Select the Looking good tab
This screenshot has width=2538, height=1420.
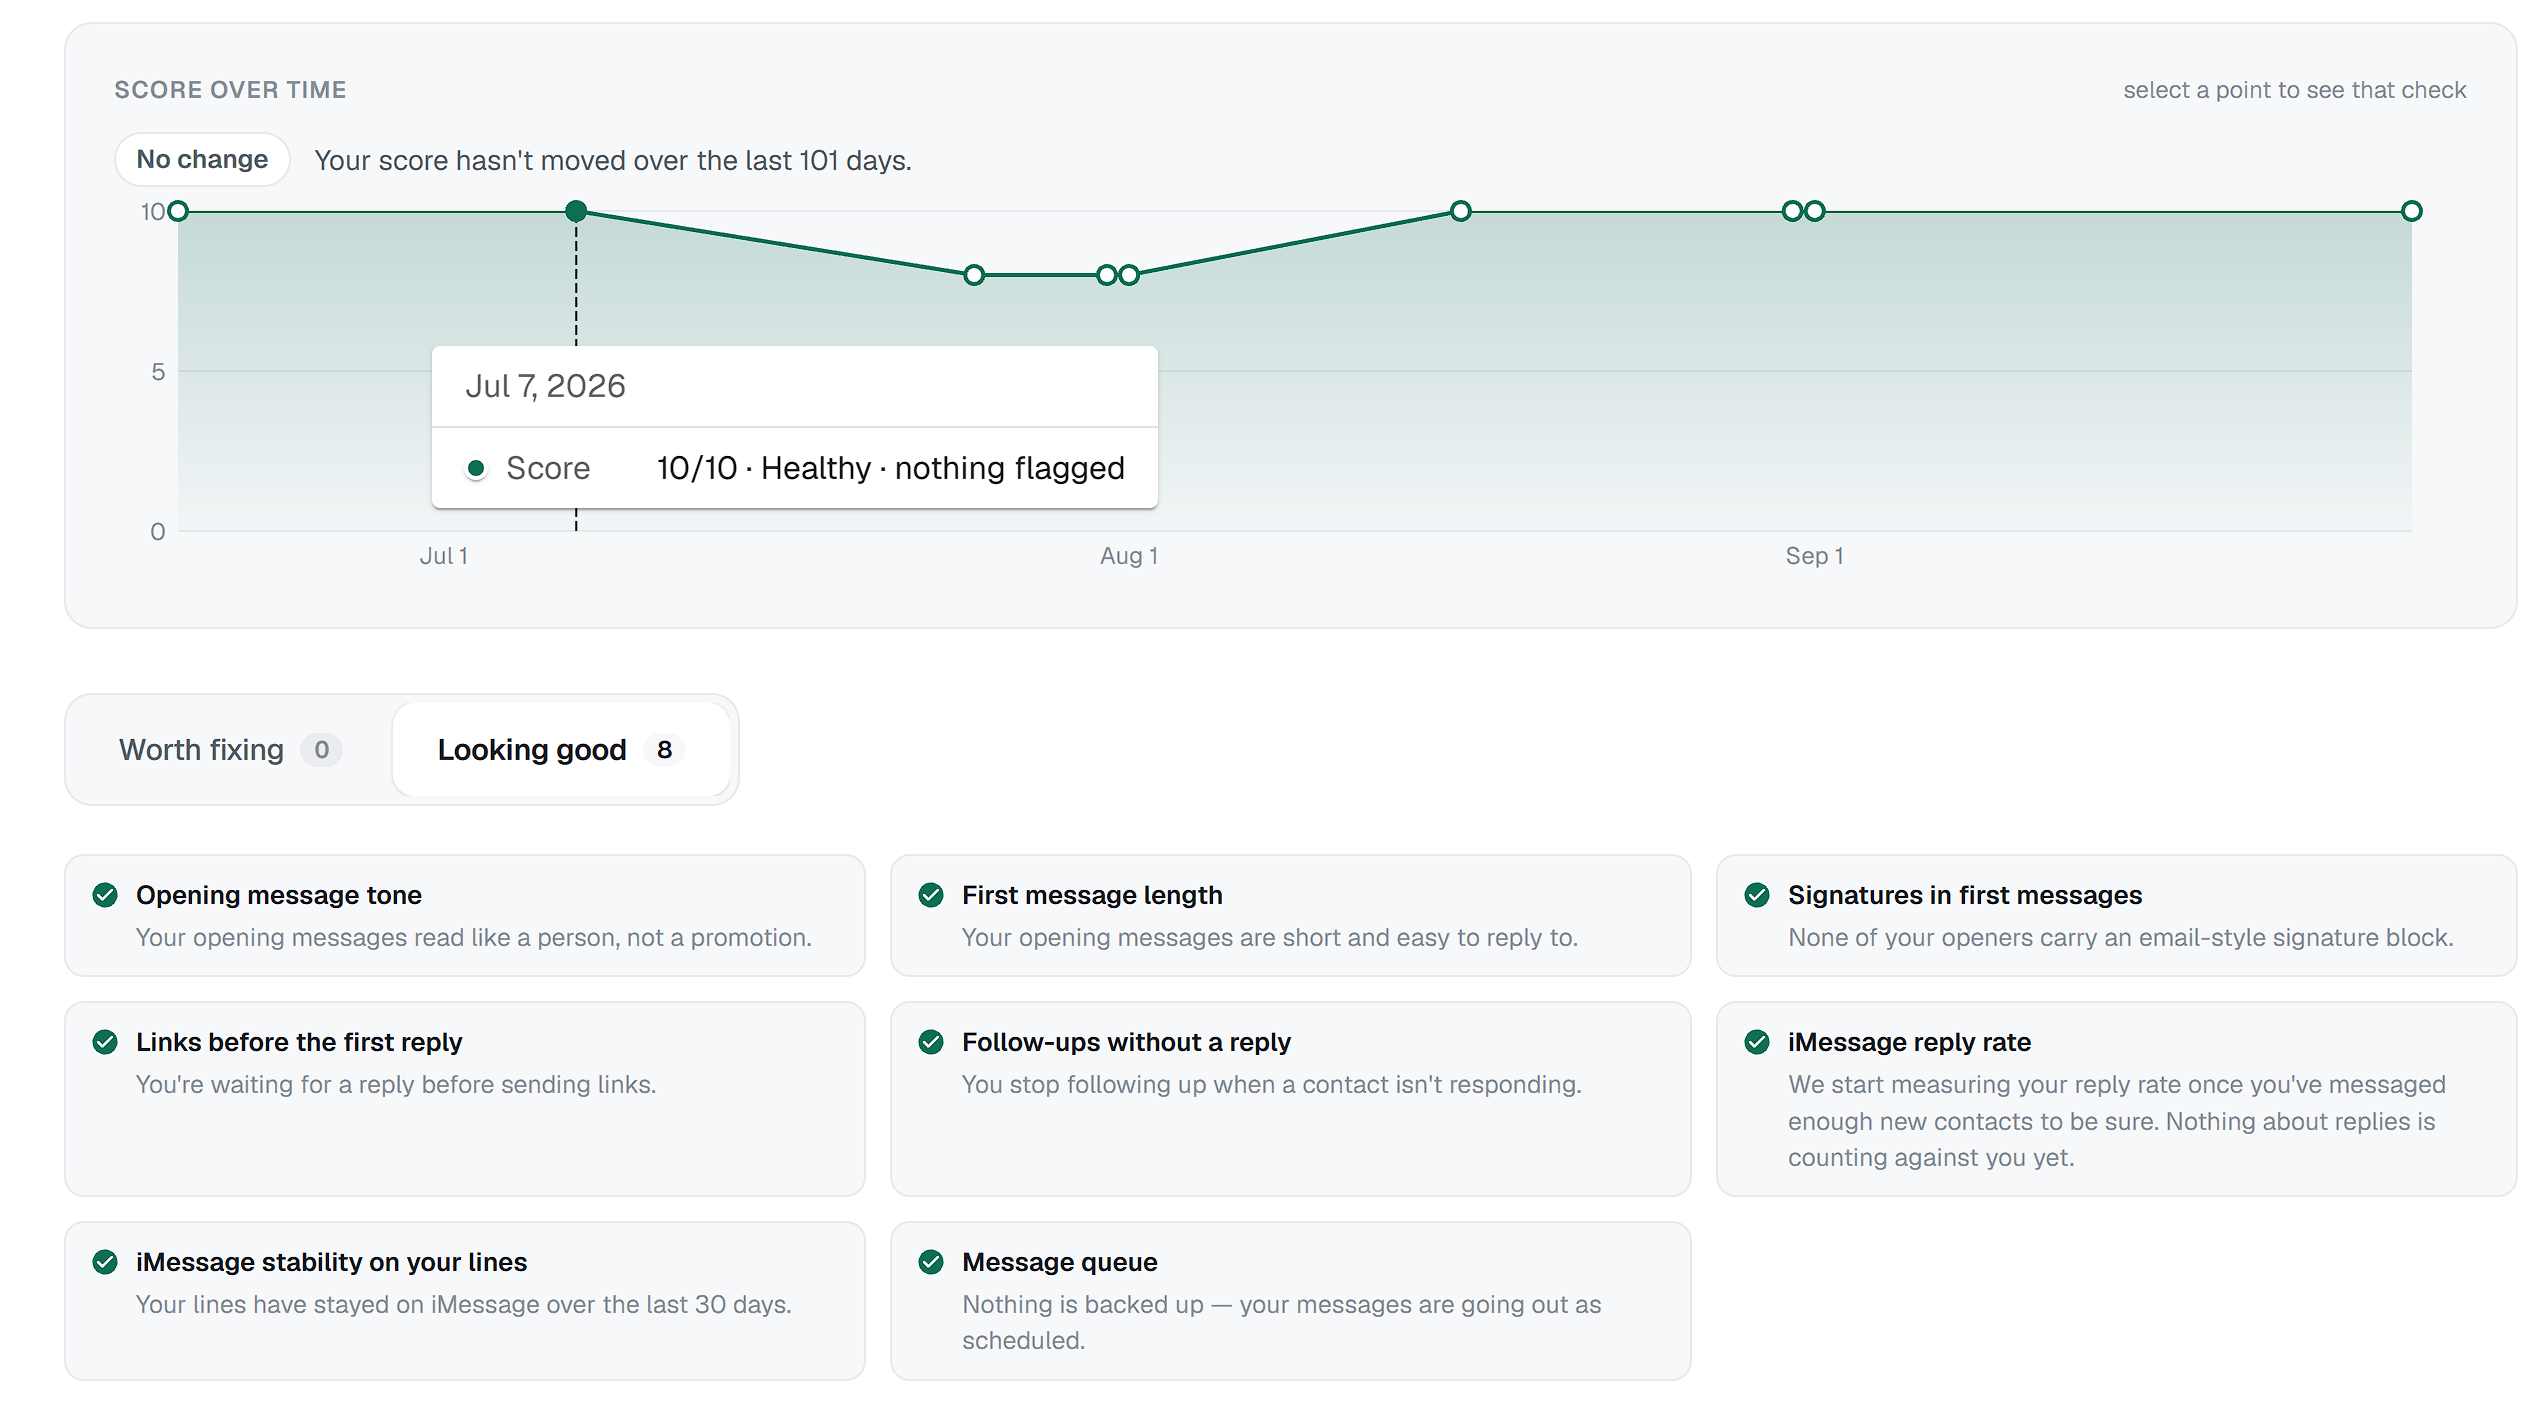coord(561,750)
